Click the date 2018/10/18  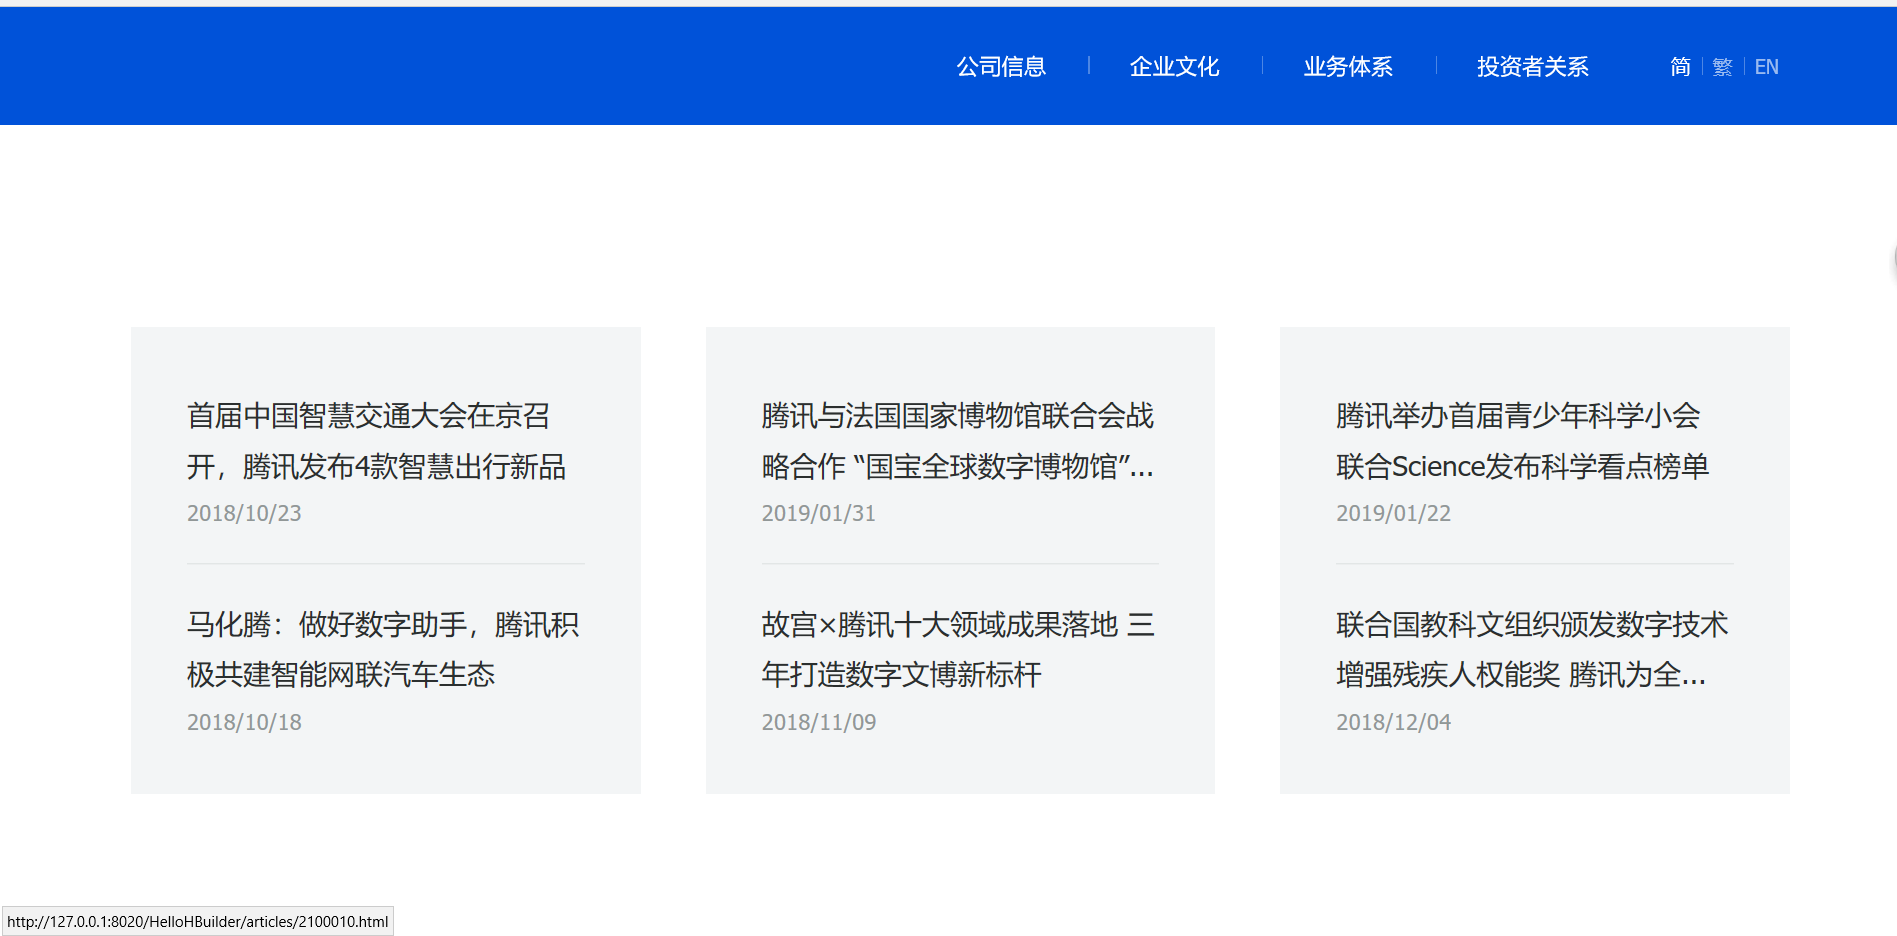click(x=244, y=722)
